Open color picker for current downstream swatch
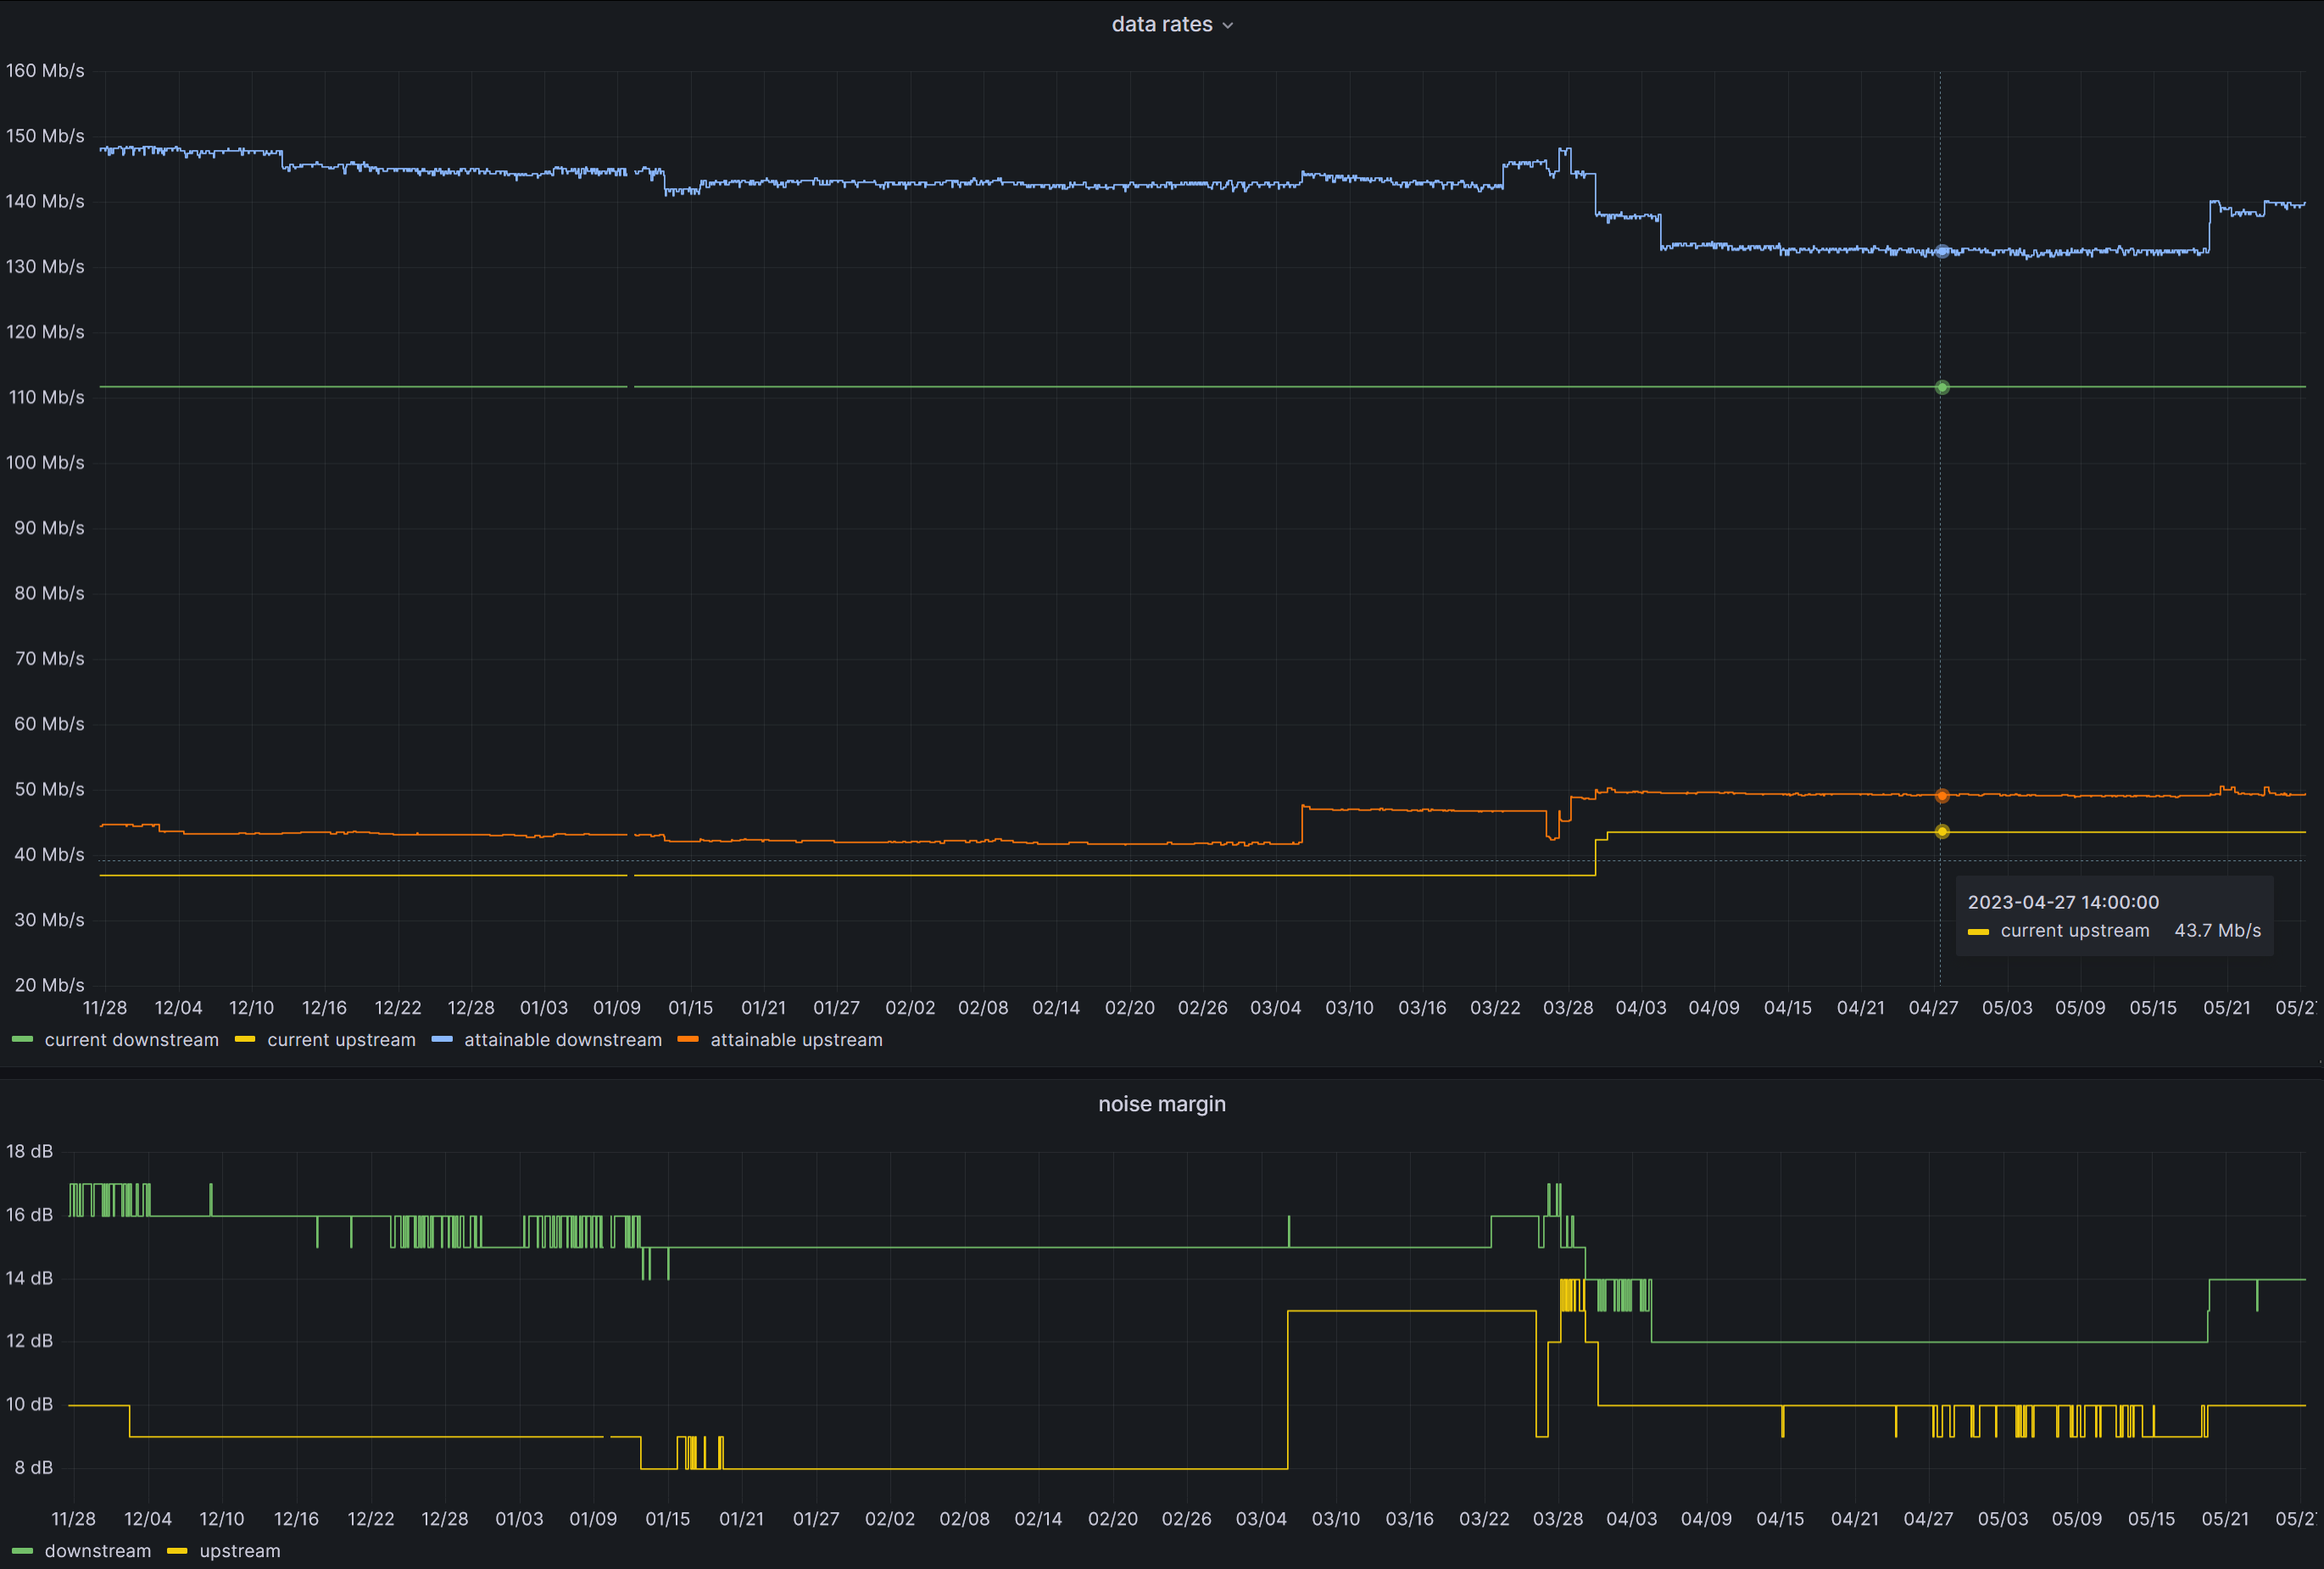 22,1040
